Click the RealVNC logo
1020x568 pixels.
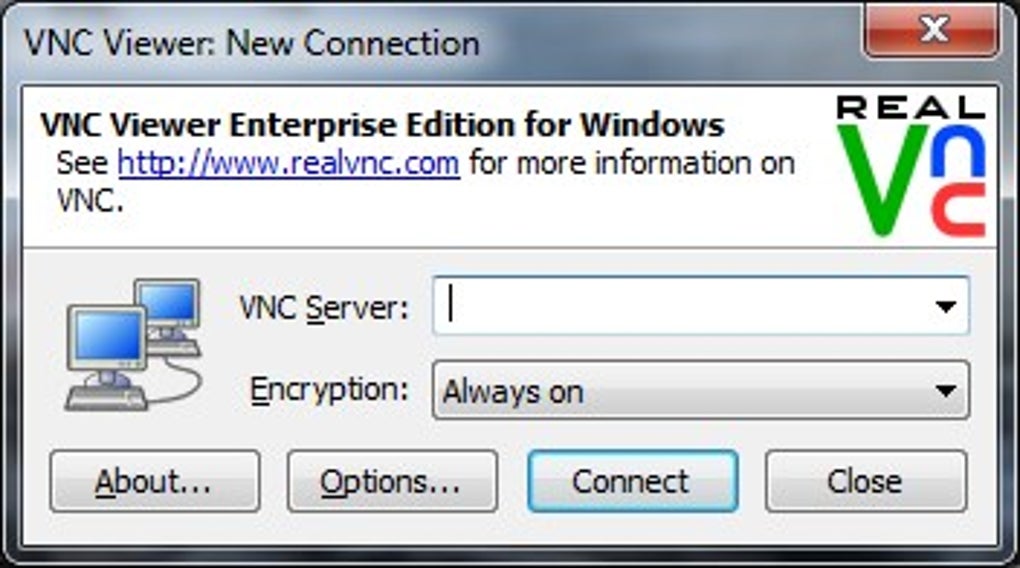coord(910,165)
